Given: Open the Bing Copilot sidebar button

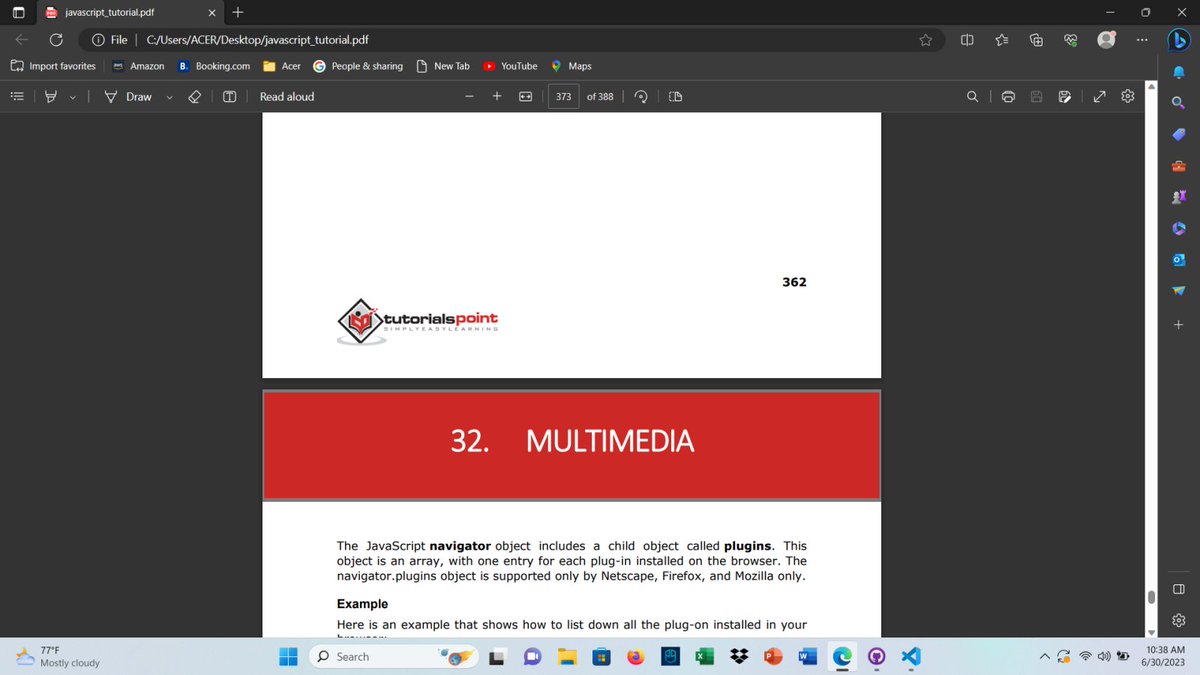Looking at the screenshot, I should [1179, 40].
